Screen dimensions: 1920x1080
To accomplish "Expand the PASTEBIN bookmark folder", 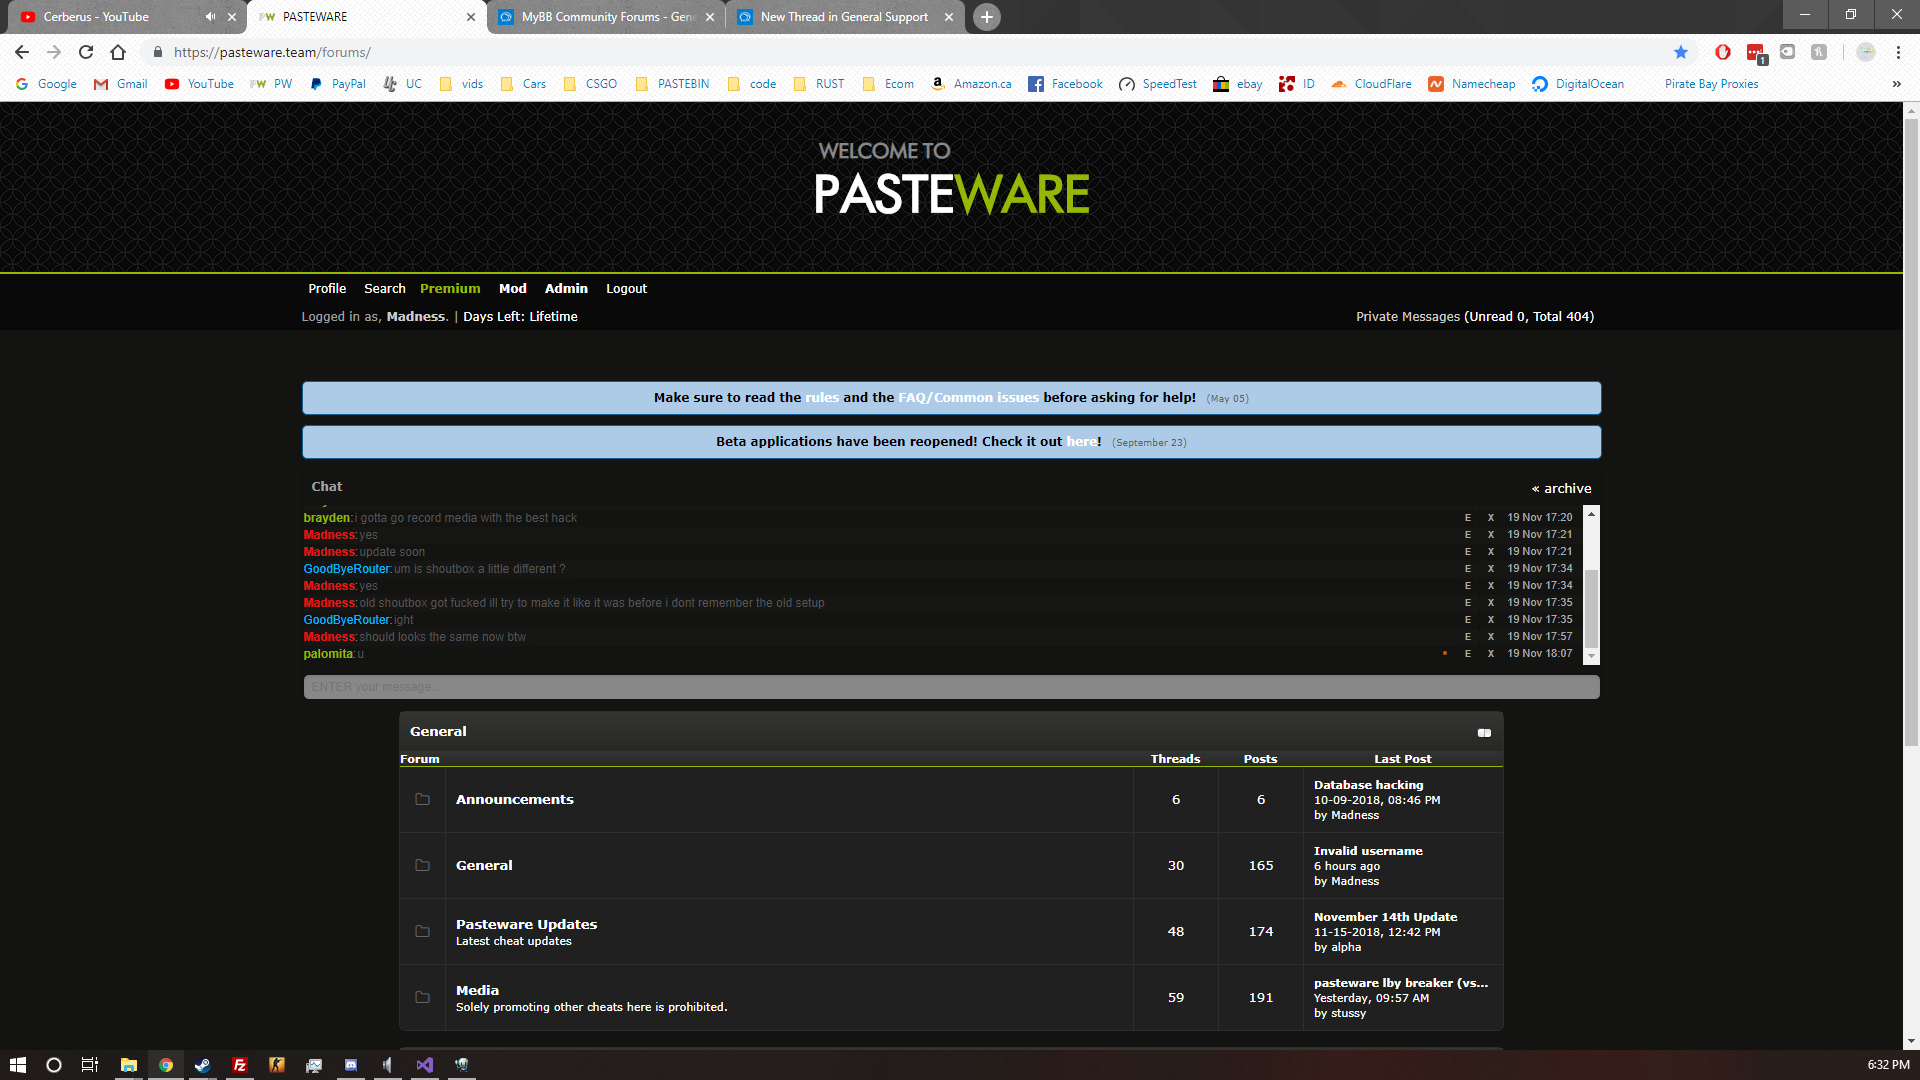I will pos(672,84).
